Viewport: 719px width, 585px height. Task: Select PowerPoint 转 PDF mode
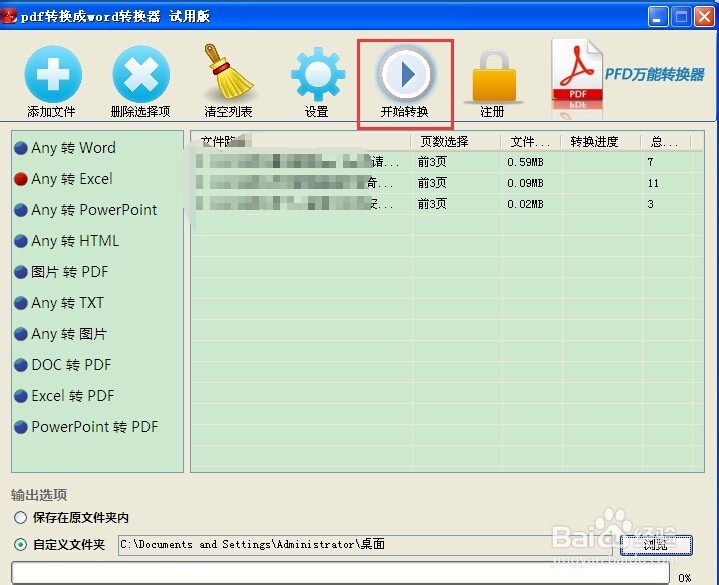pyautogui.click(x=86, y=427)
